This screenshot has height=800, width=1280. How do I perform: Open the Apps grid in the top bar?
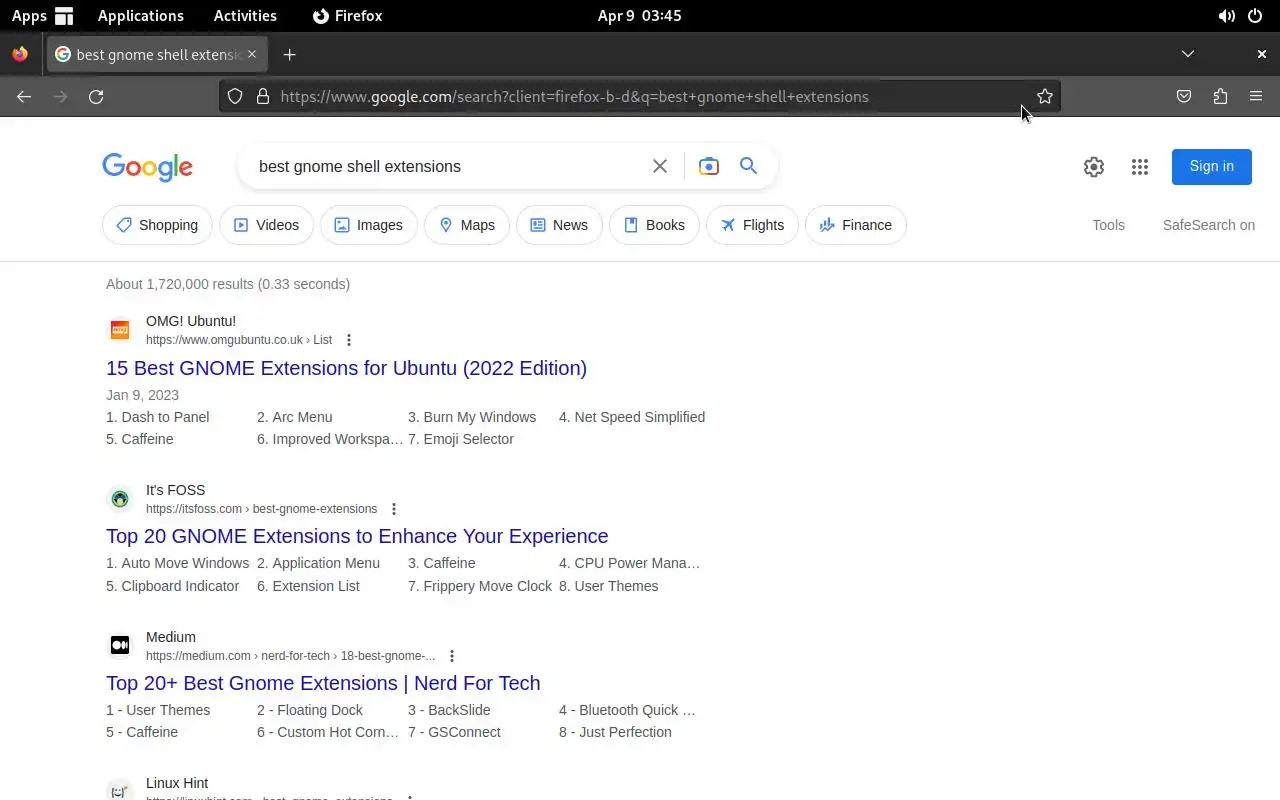pyautogui.click(x=43, y=16)
